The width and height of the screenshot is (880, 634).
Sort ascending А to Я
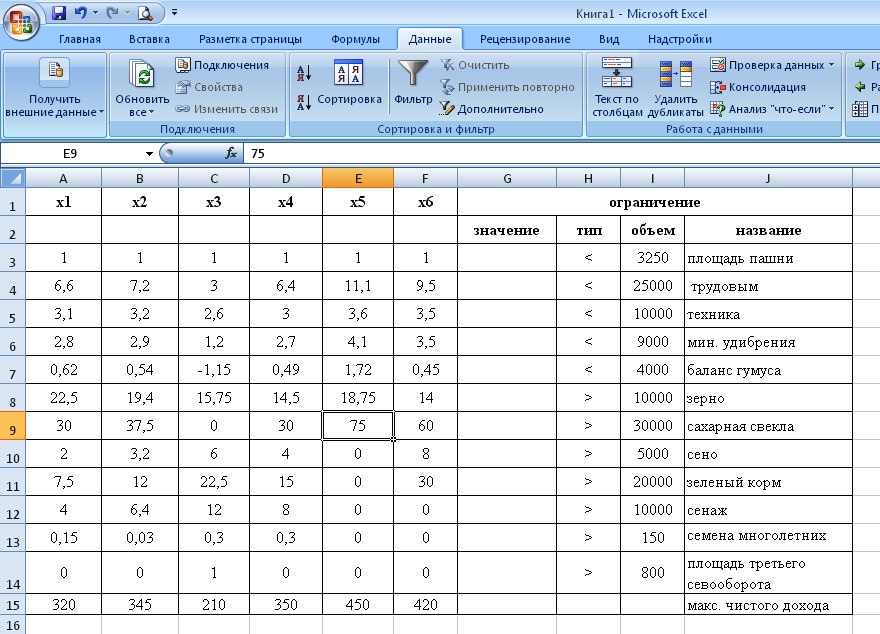[304, 73]
